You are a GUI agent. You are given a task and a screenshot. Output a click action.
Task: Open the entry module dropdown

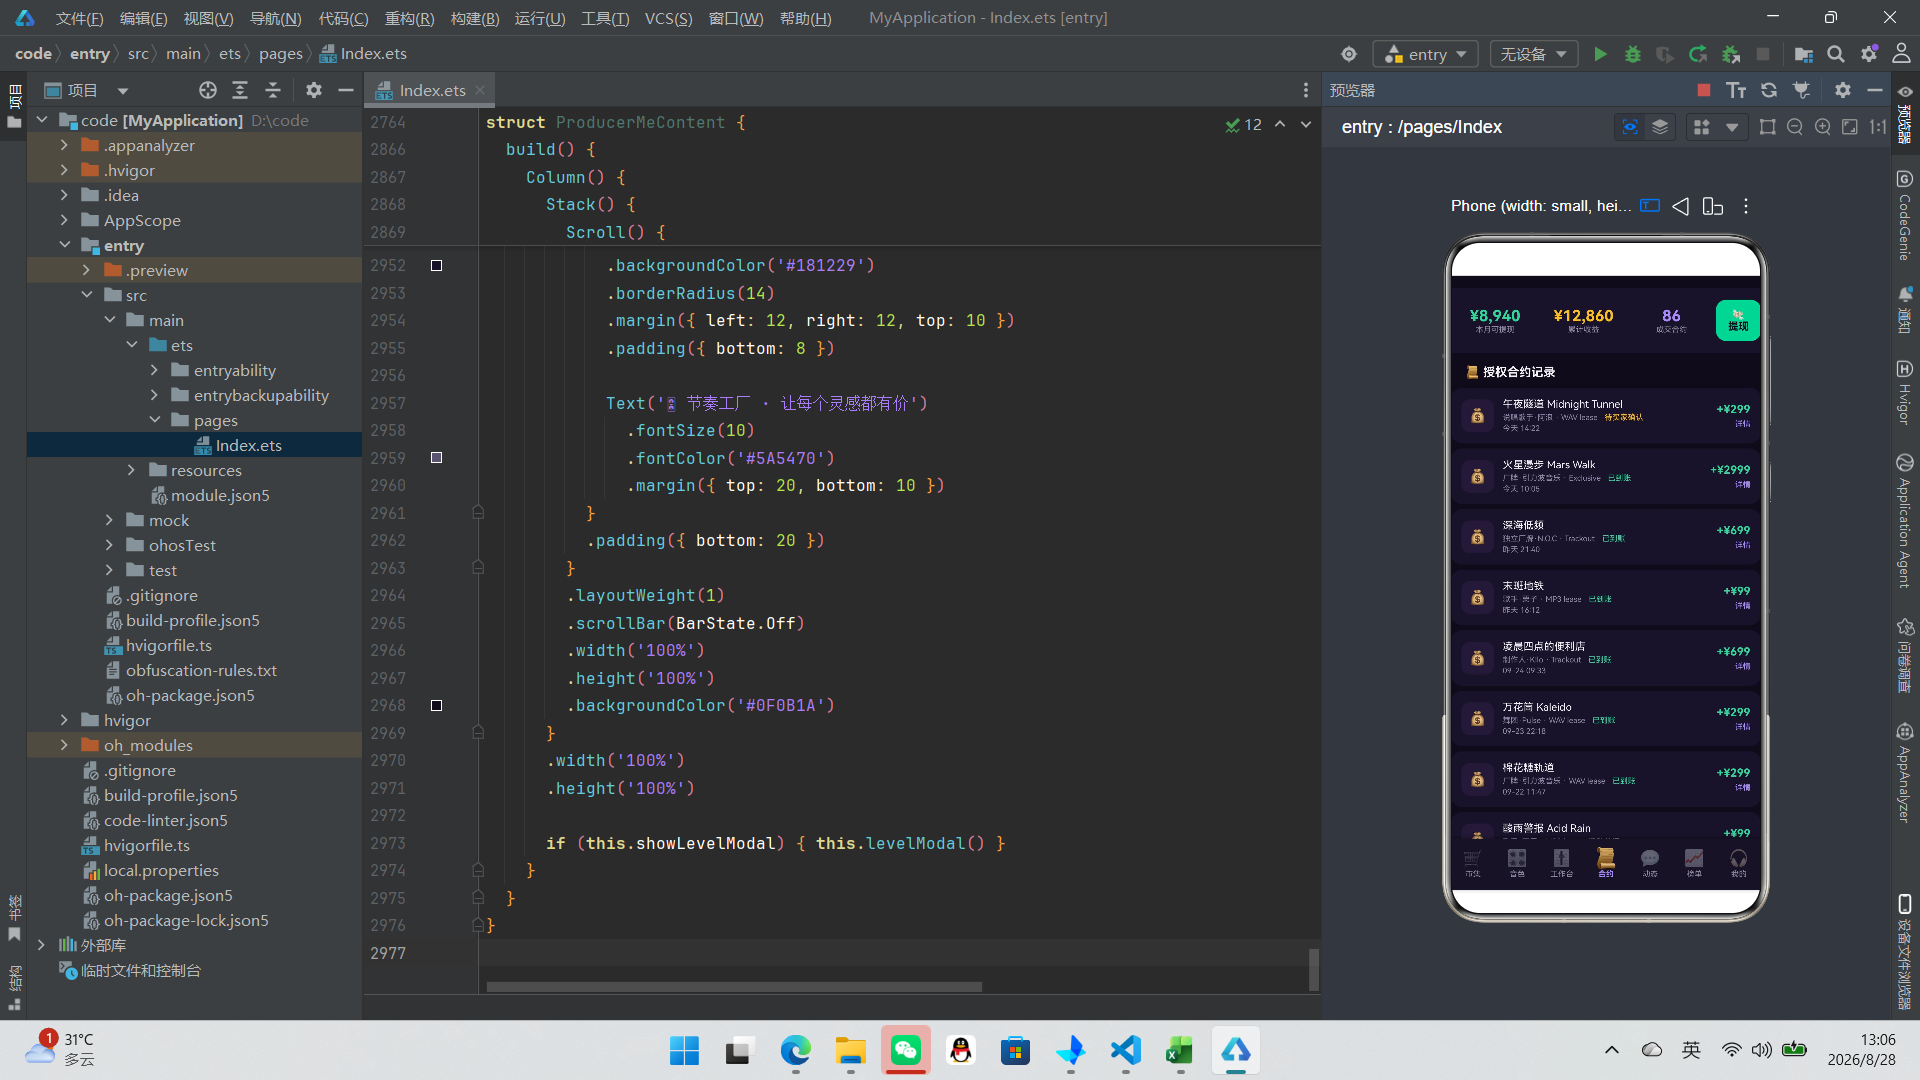(x=1426, y=54)
